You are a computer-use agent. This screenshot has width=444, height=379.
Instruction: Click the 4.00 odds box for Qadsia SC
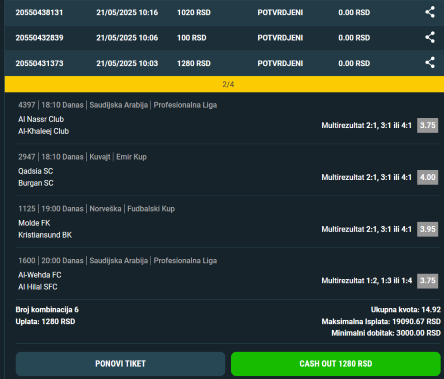[x=427, y=177]
